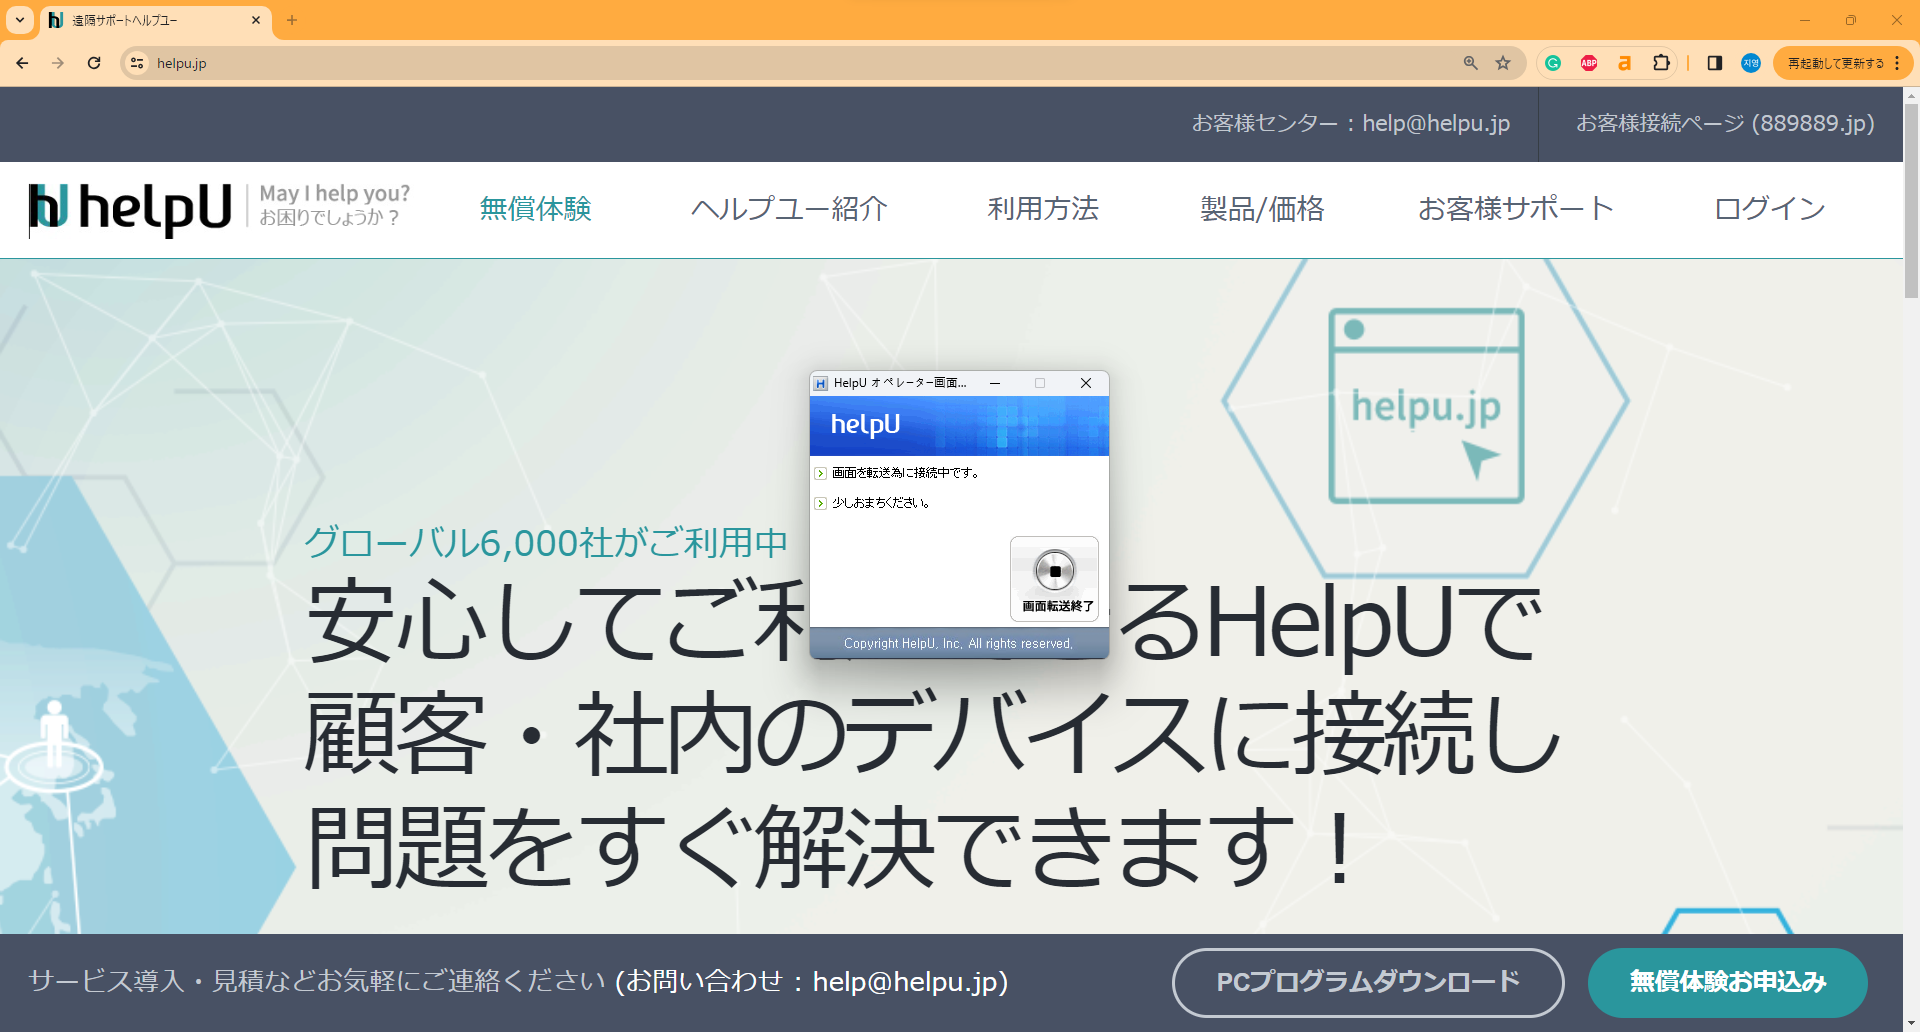Click the 無償体験お申込み button
Screen dimensions: 1920x1032
pos(1728,982)
